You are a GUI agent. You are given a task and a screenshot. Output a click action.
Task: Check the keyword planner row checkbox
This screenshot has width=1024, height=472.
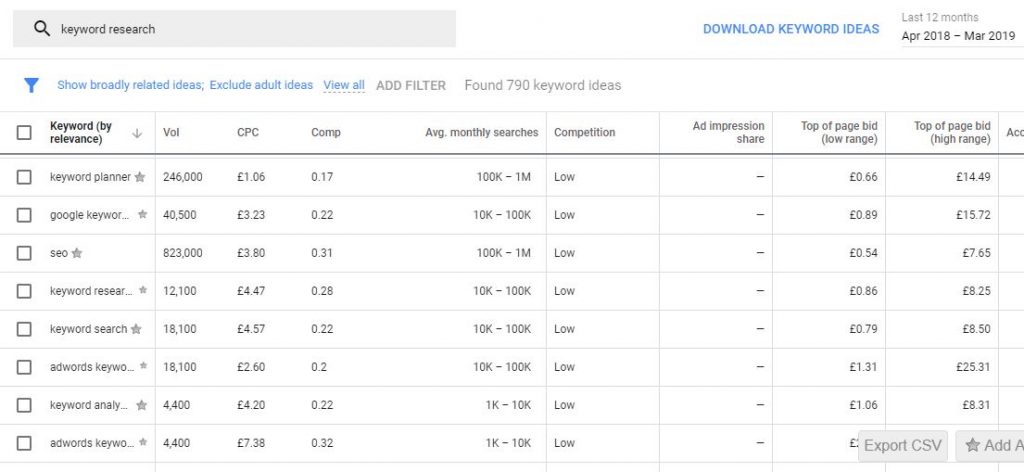tap(24, 177)
